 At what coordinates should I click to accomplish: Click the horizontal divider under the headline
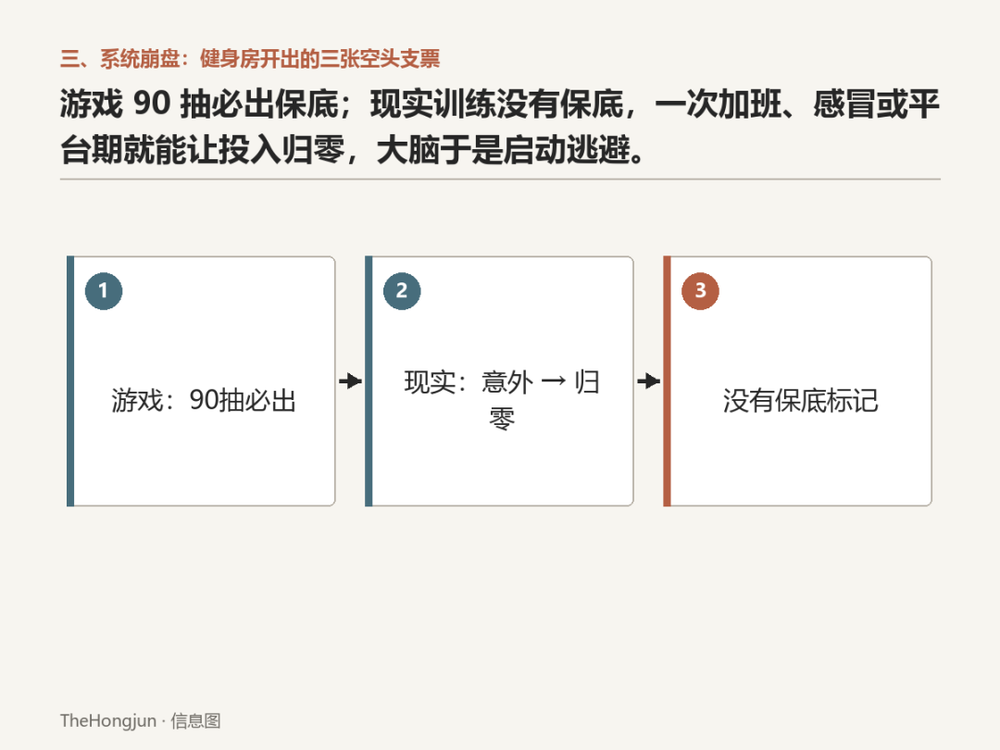pos(500,179)
